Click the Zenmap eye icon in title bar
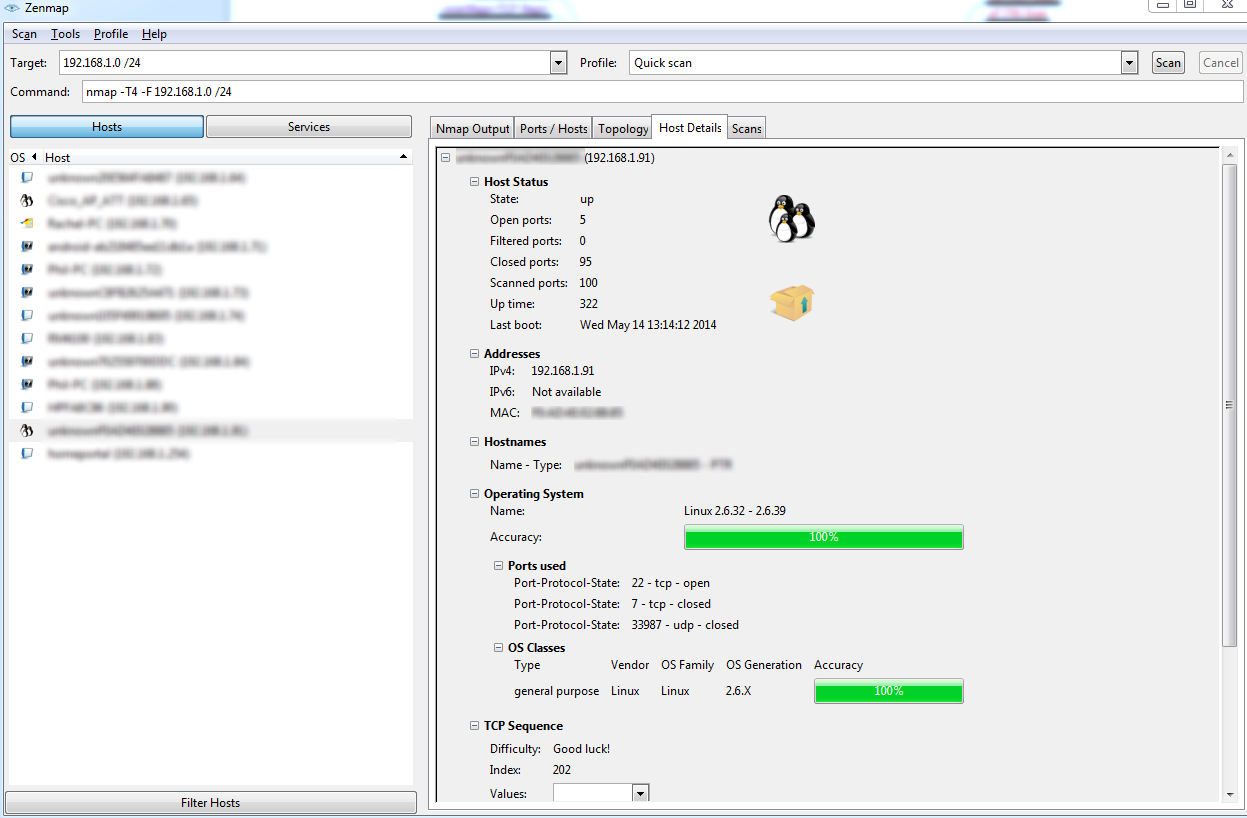 tap(12, 7)
